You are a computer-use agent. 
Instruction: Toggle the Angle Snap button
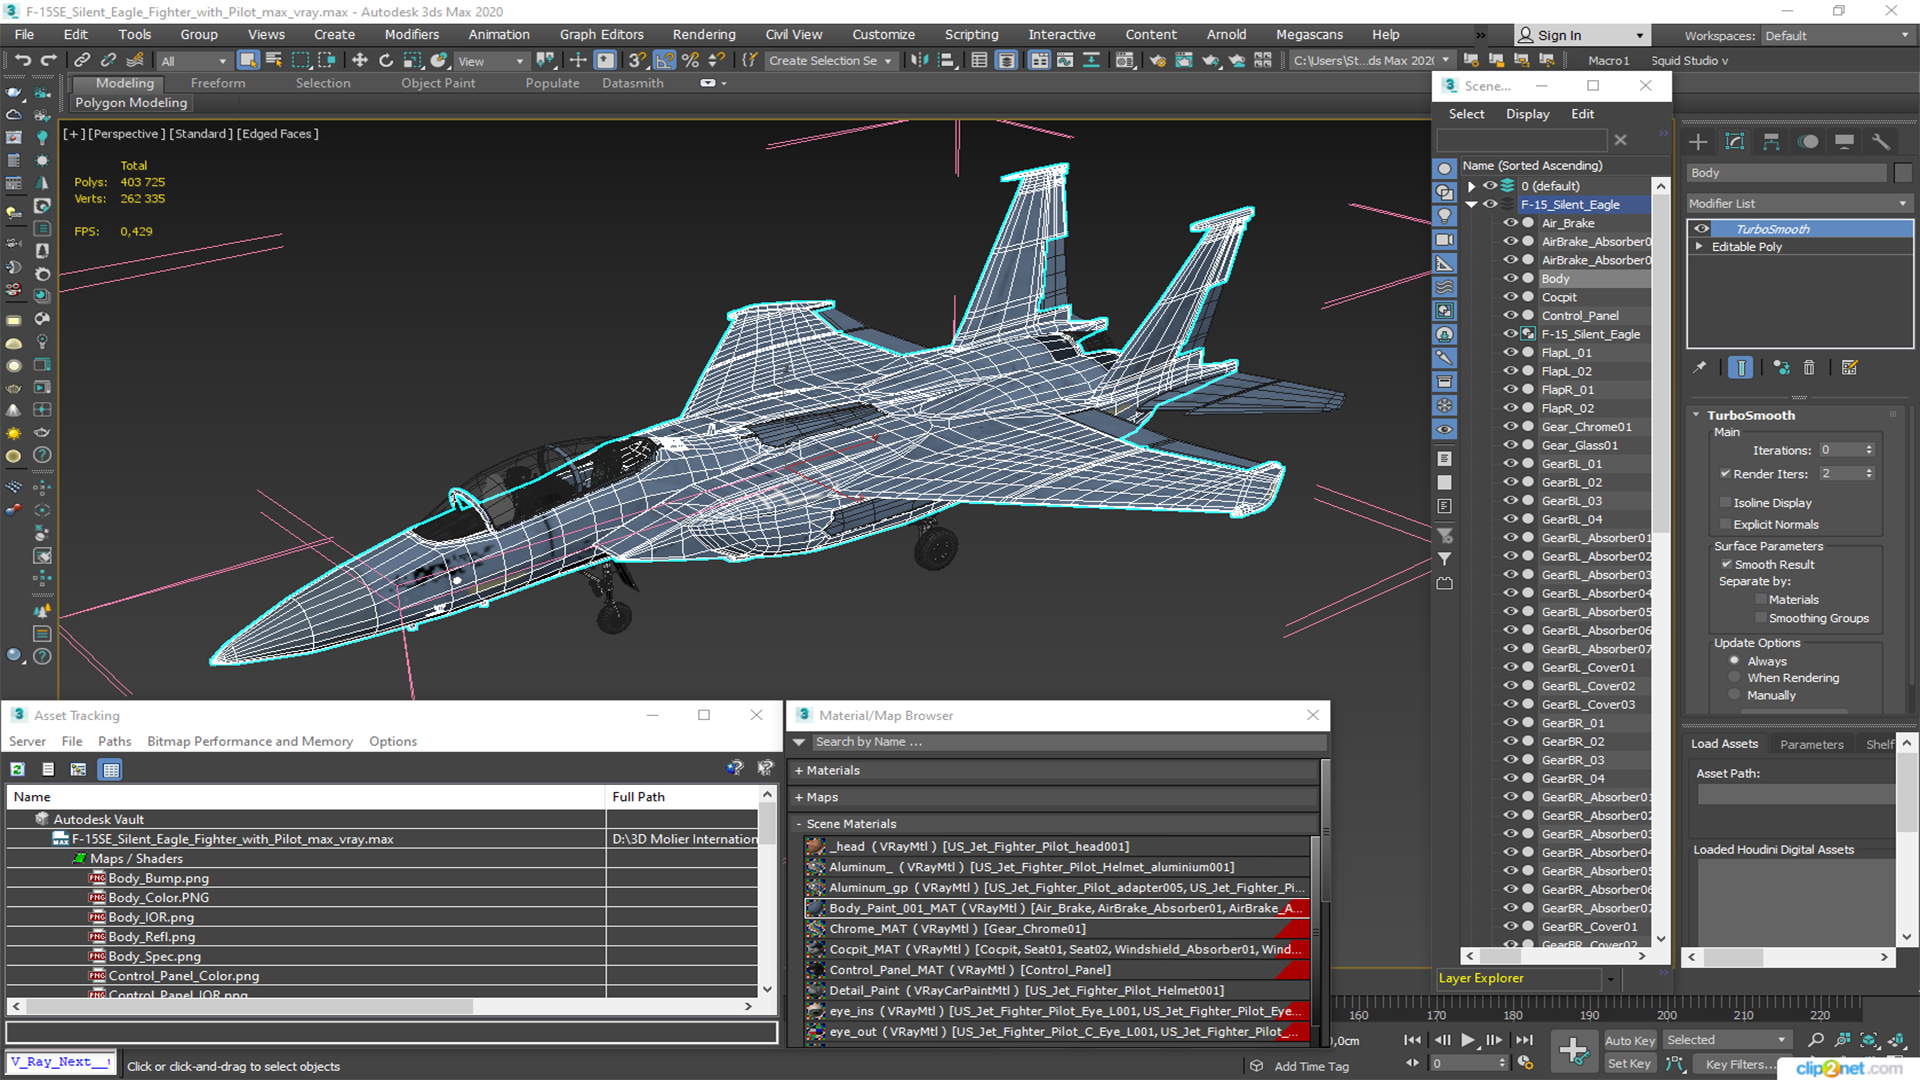coord(664,61)
